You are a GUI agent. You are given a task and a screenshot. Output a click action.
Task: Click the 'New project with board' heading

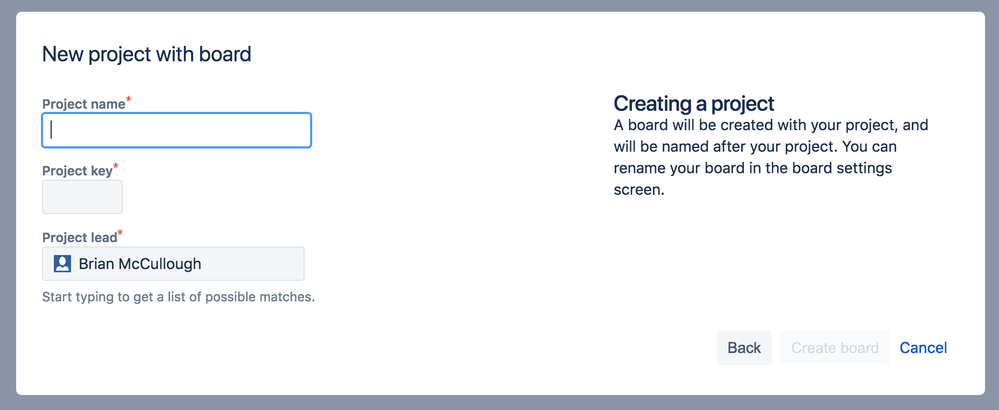click(x=147, y=54)
